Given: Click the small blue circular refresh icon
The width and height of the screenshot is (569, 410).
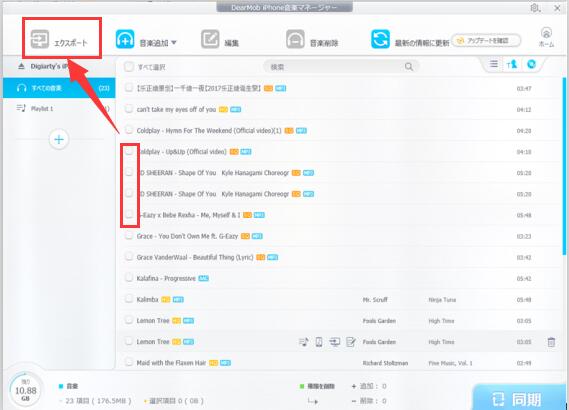Looking at the screenshot, I should [x=531, y=64].
